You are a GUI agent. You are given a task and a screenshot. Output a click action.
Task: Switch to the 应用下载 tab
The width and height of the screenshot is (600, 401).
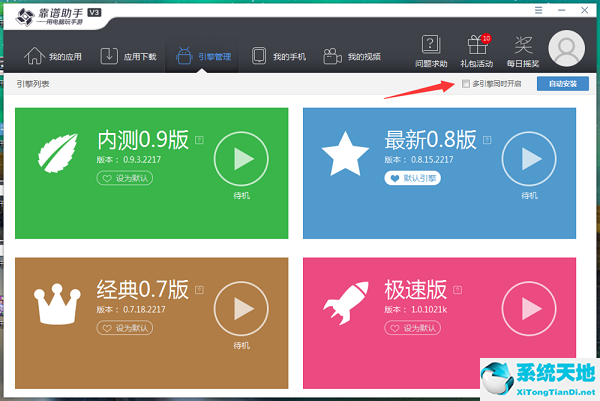point(128,56)
